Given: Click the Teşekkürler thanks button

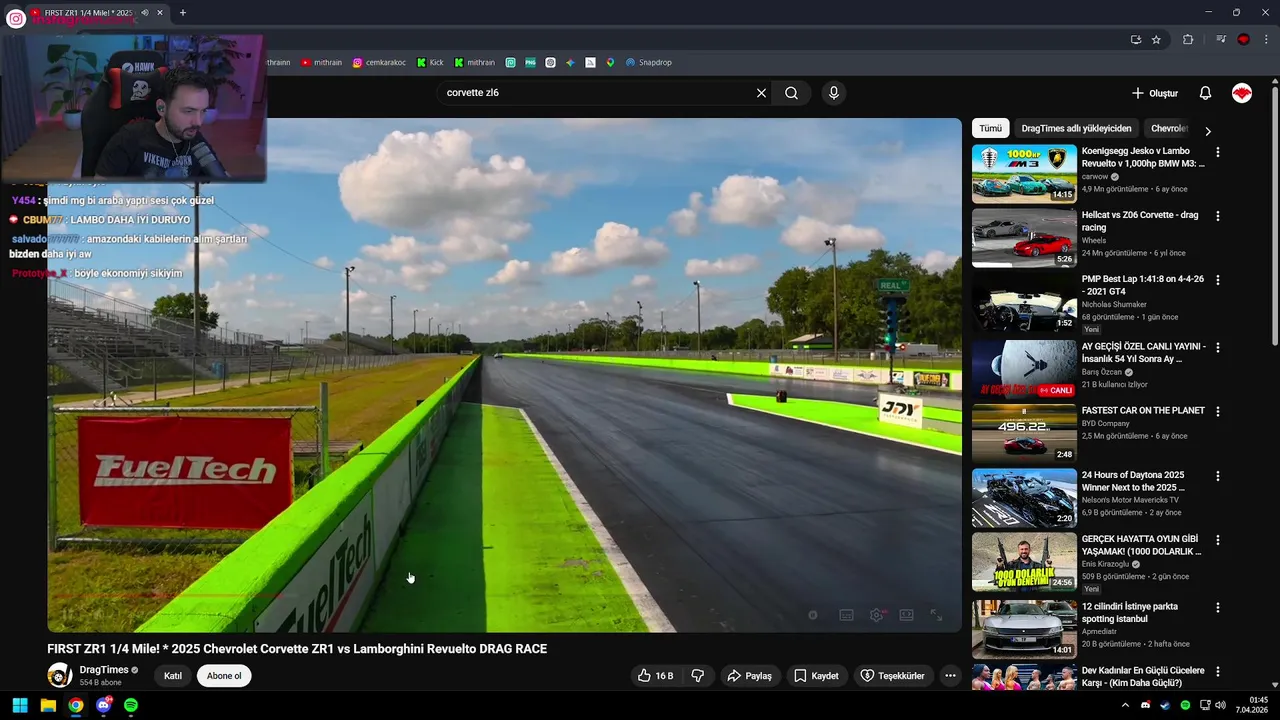Looking at the screenshot, I should (892, 676).
